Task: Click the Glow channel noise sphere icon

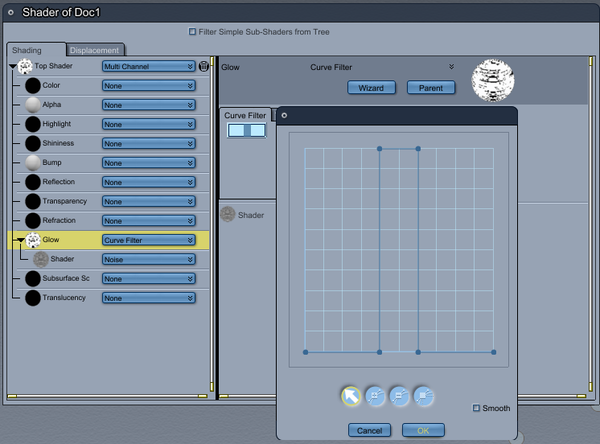Action: click(x=33, y=240)
